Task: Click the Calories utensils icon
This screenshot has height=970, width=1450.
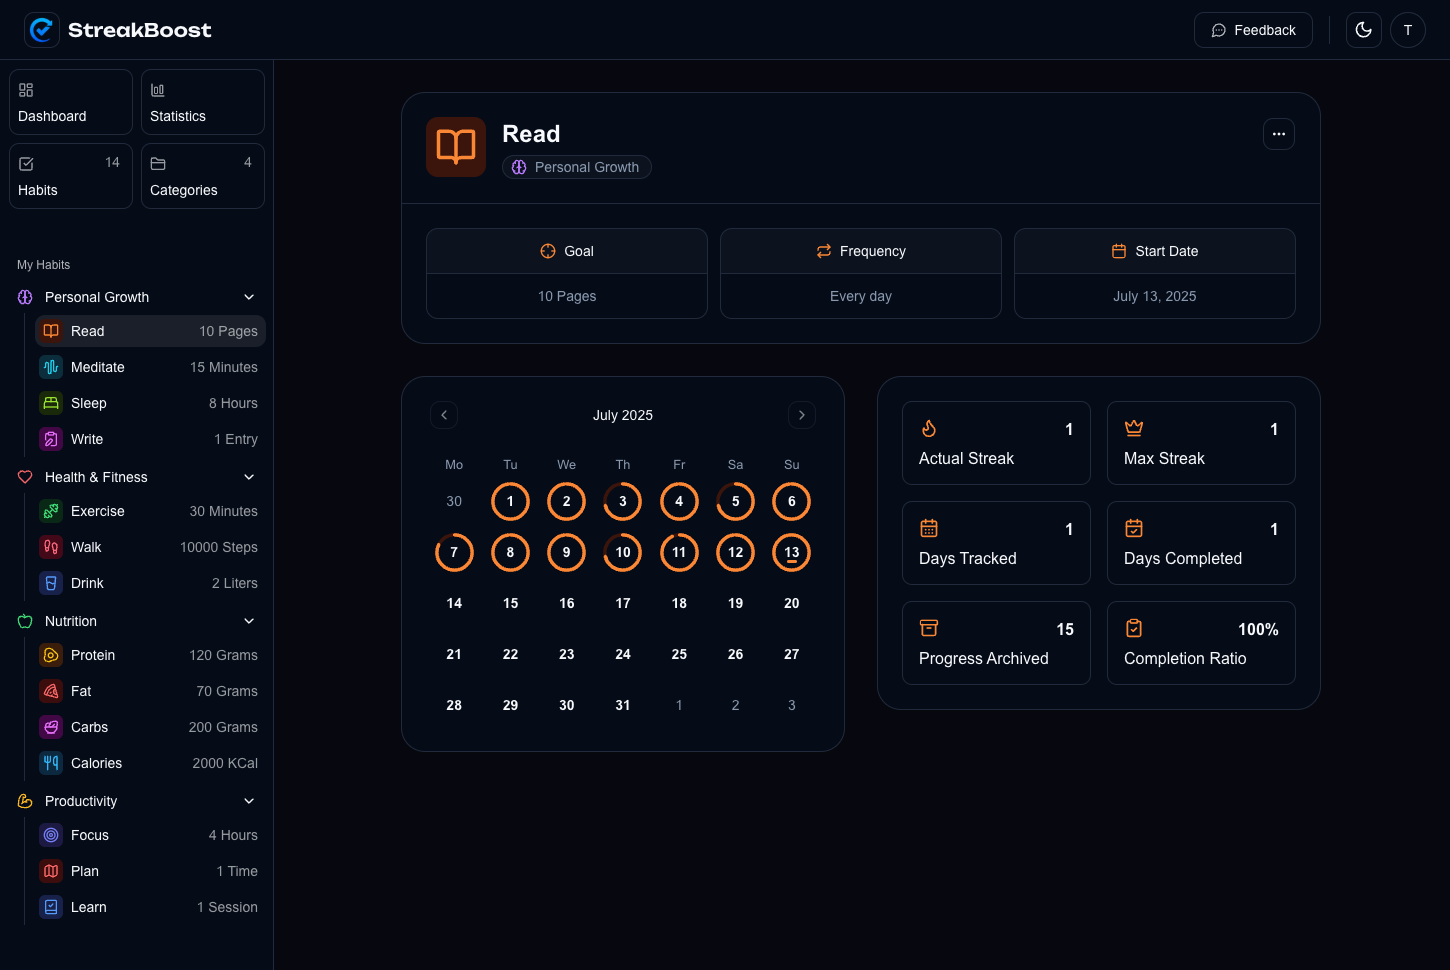Action: coord(51,763)
